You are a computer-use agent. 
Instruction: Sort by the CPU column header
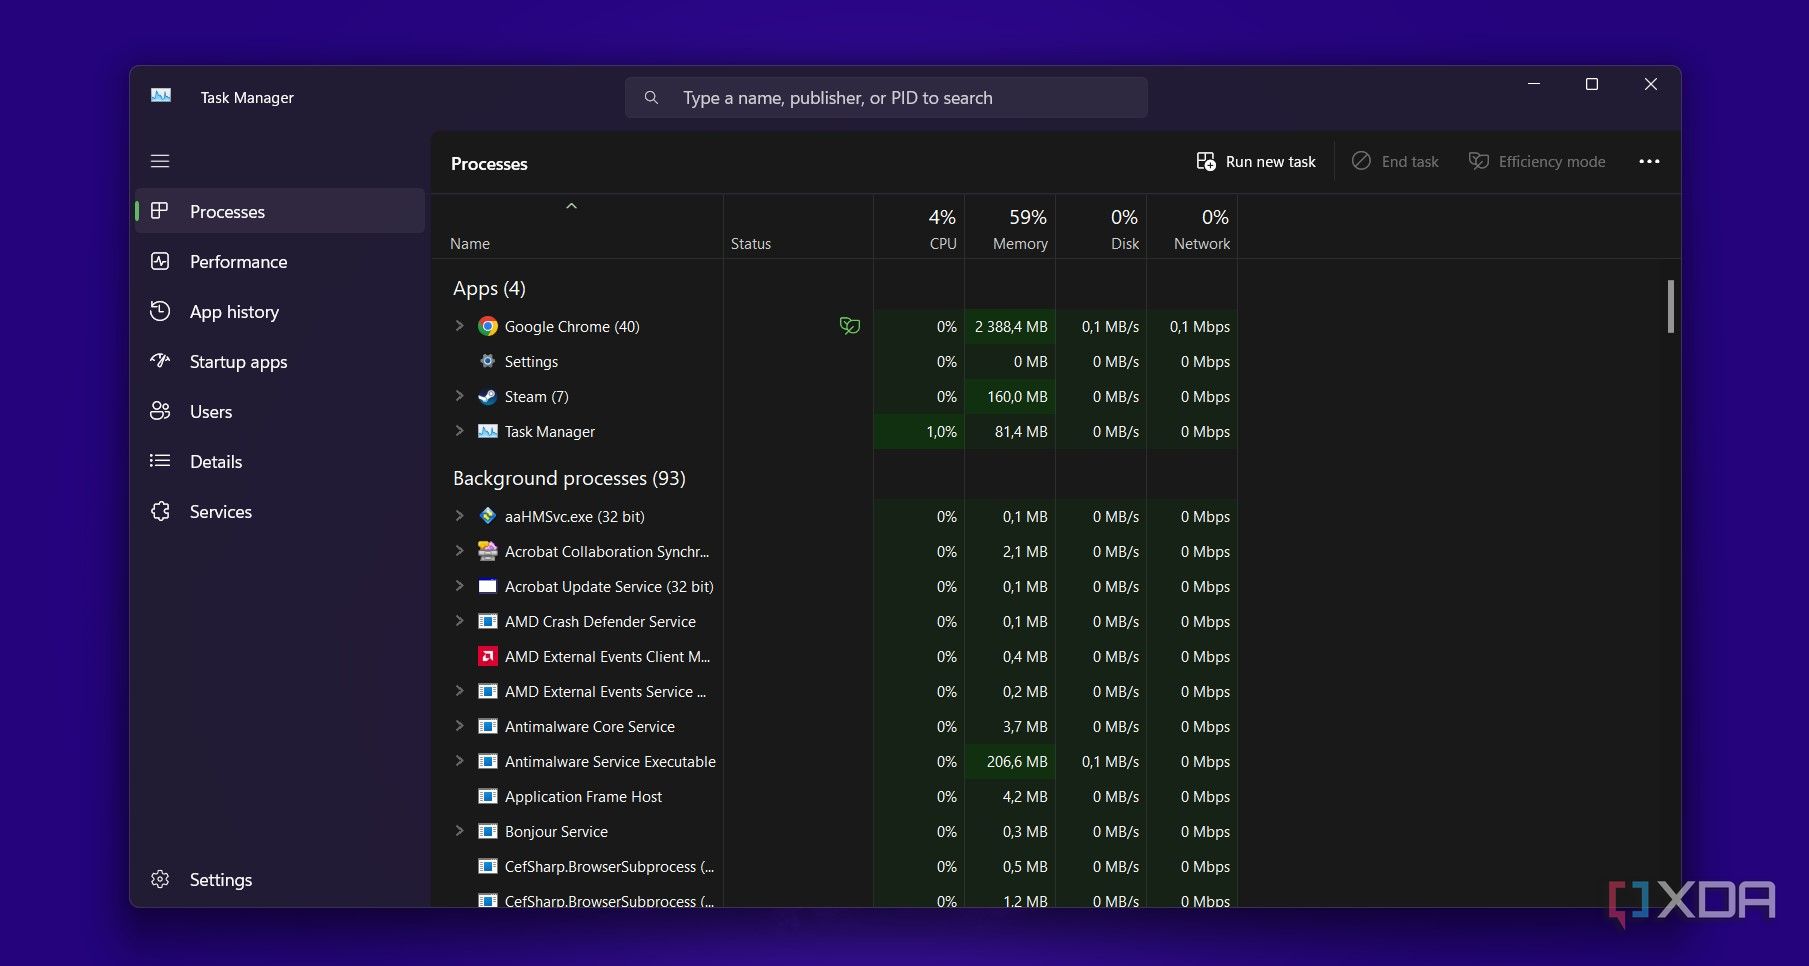[x=919, y=228]
